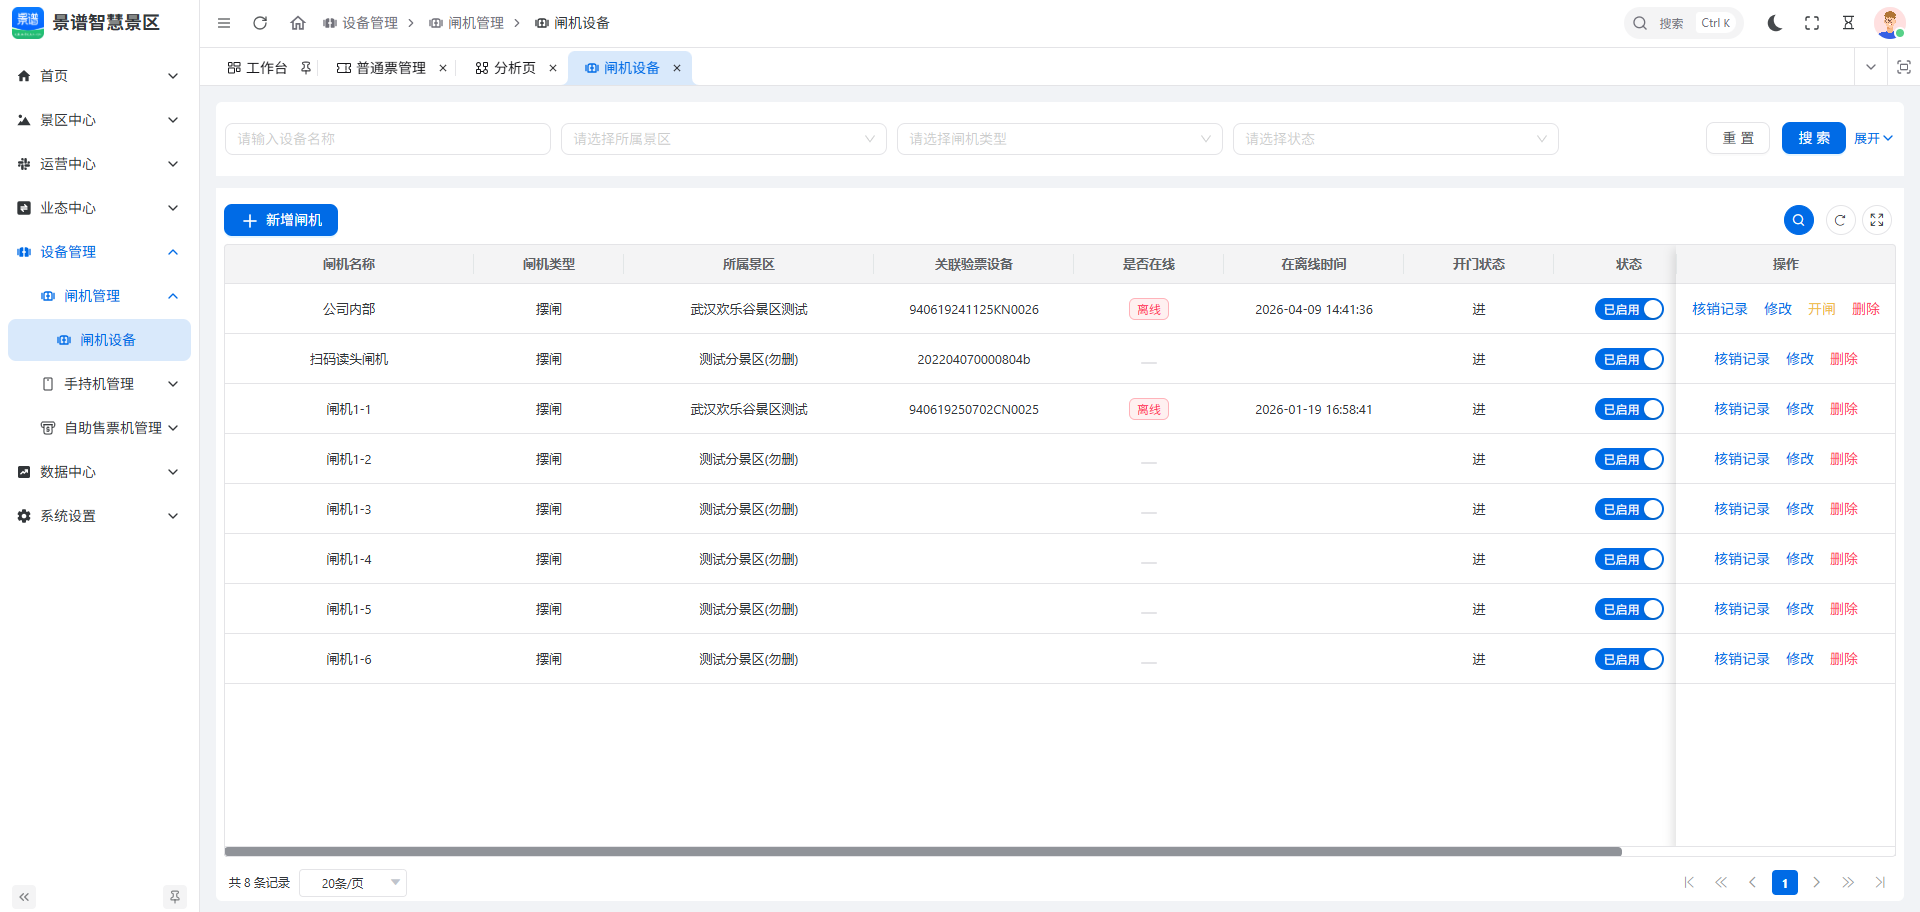Enter fullscreen using the top bar icon

click(x=1812, y=23)
